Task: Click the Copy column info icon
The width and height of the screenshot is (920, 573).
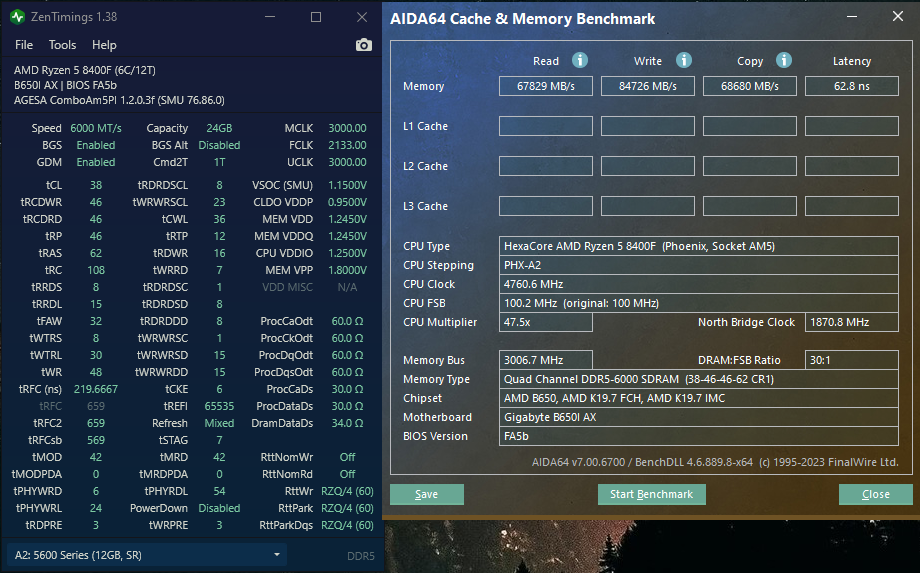Action: pyautogui.click(x=784, y=60)
